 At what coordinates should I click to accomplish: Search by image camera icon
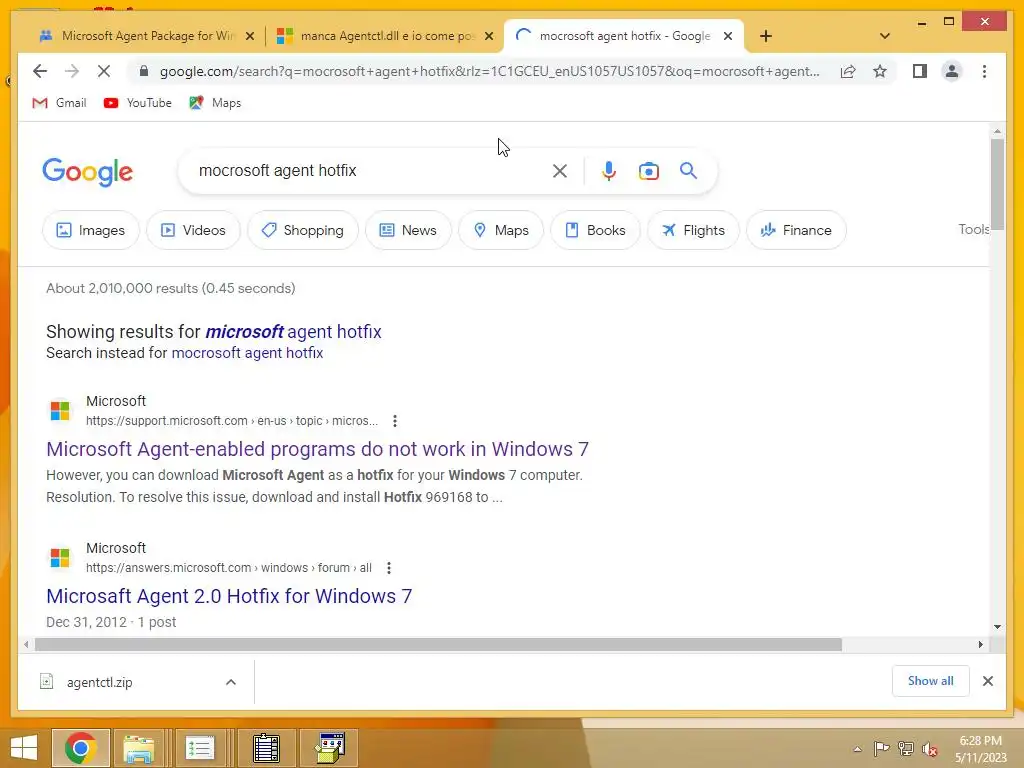(x=648, y=171)
